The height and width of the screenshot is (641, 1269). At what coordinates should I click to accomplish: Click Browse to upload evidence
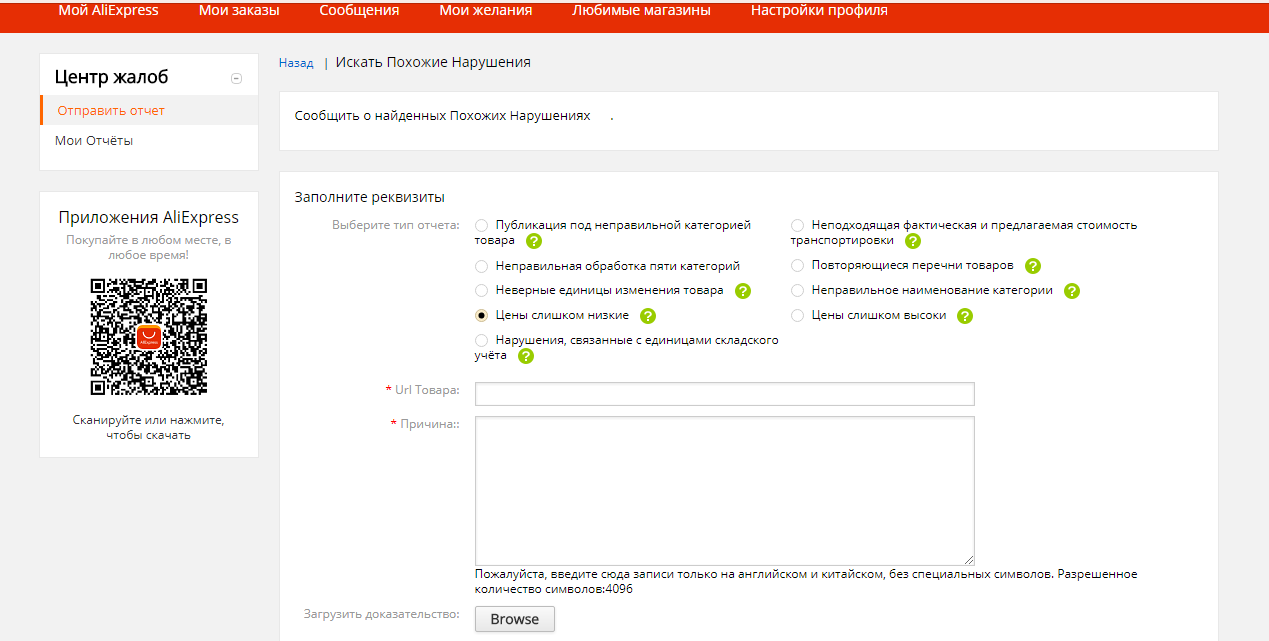click(x=515, y=619)
